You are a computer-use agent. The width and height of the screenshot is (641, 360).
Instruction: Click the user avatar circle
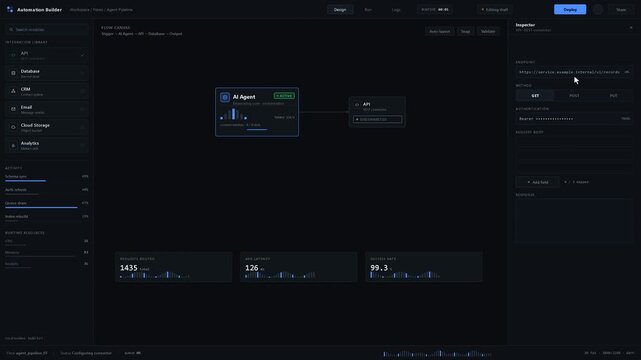pyautogui.click(x=598, y=9)
